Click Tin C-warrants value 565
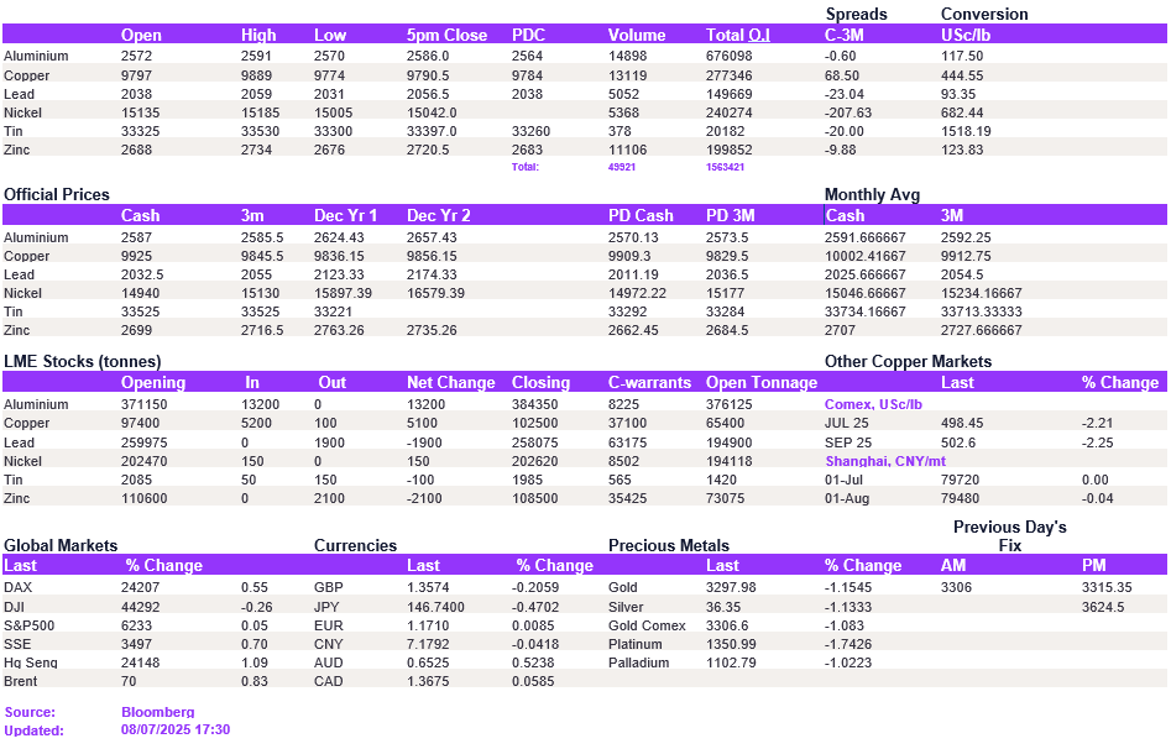Viewport: 1170px width, 749px height. (x=619, y=480)
